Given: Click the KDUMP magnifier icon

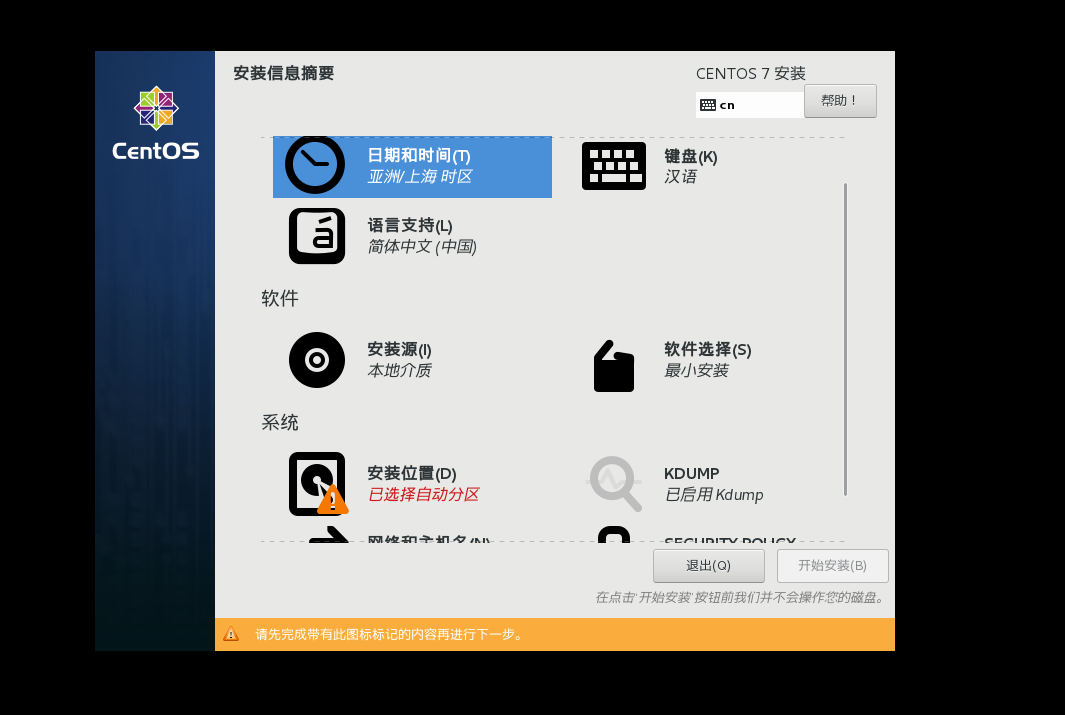Looking at the screenshot, I should coord(613,483).
